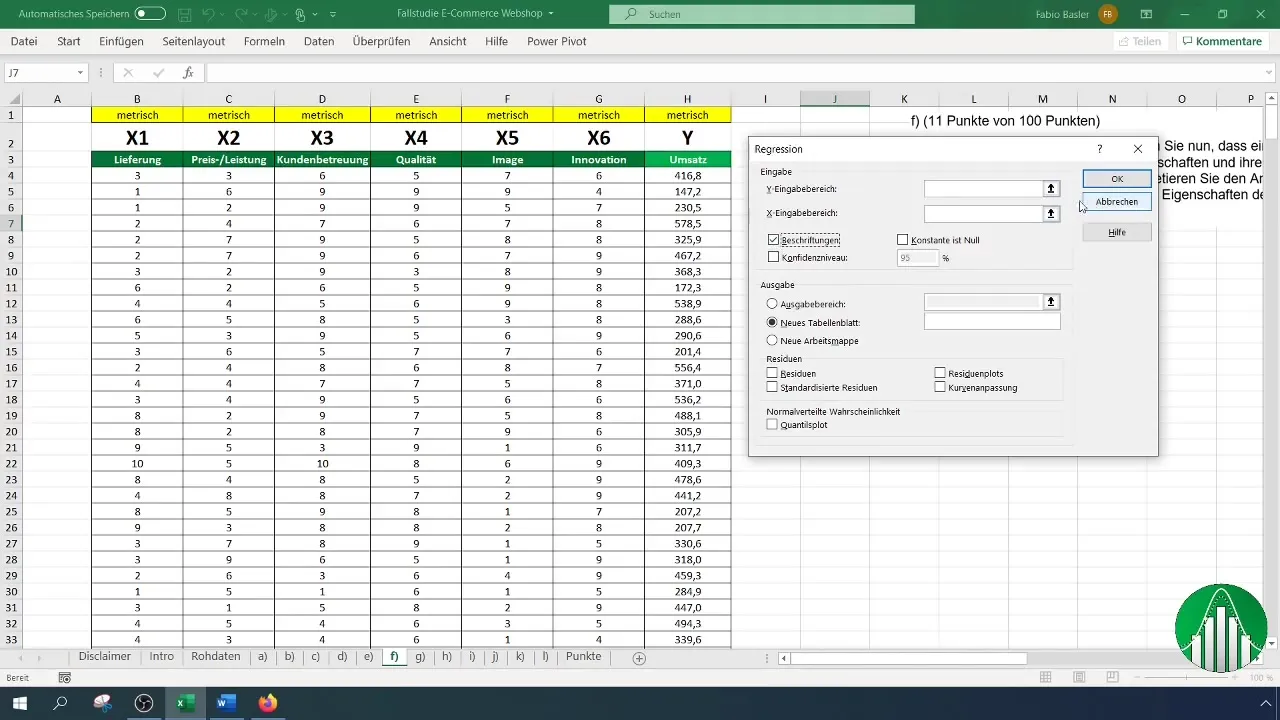The image size is (1280, 720).
Task: Expand the Name Box dropdown arrow
Action: point(81,73)
